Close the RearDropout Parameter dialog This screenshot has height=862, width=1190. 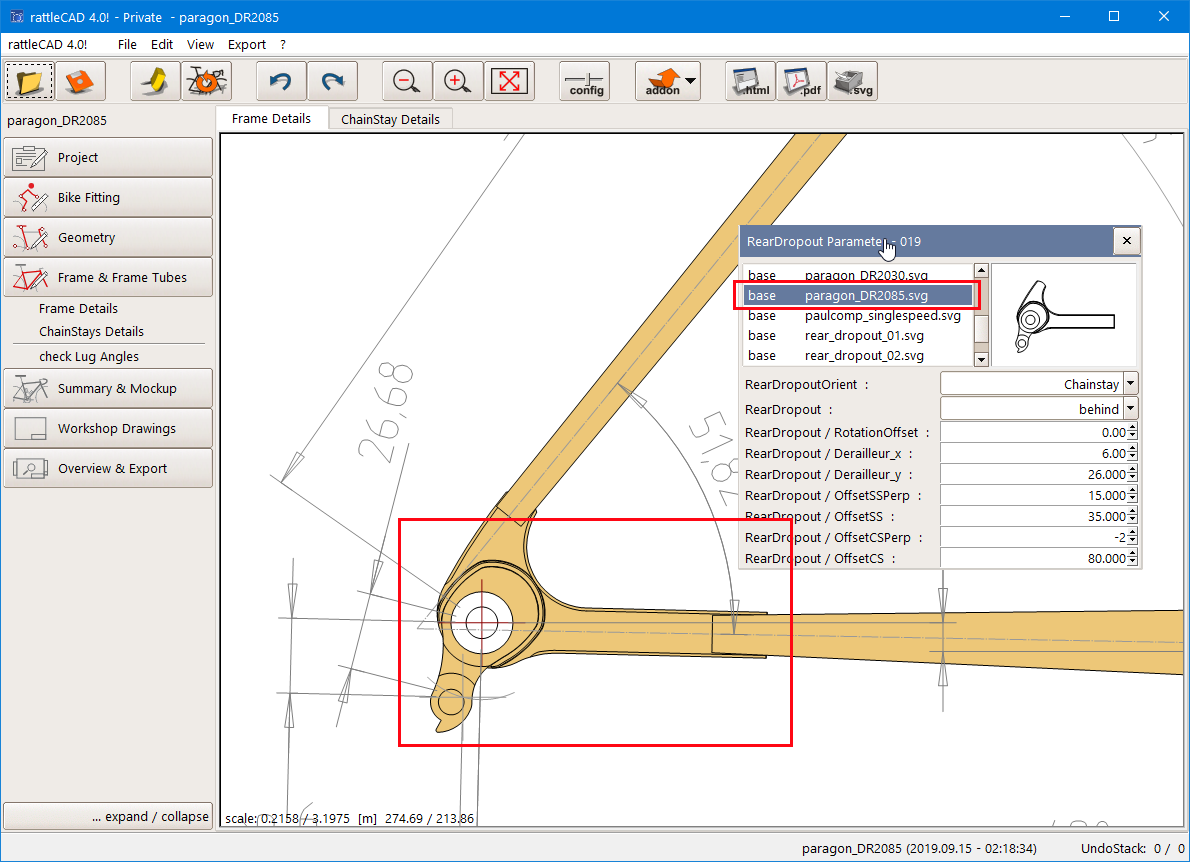1126,241
